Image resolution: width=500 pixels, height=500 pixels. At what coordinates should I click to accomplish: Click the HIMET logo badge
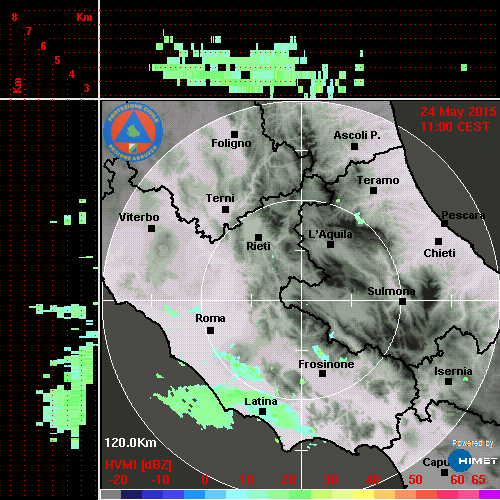click(x=473, y=461)
